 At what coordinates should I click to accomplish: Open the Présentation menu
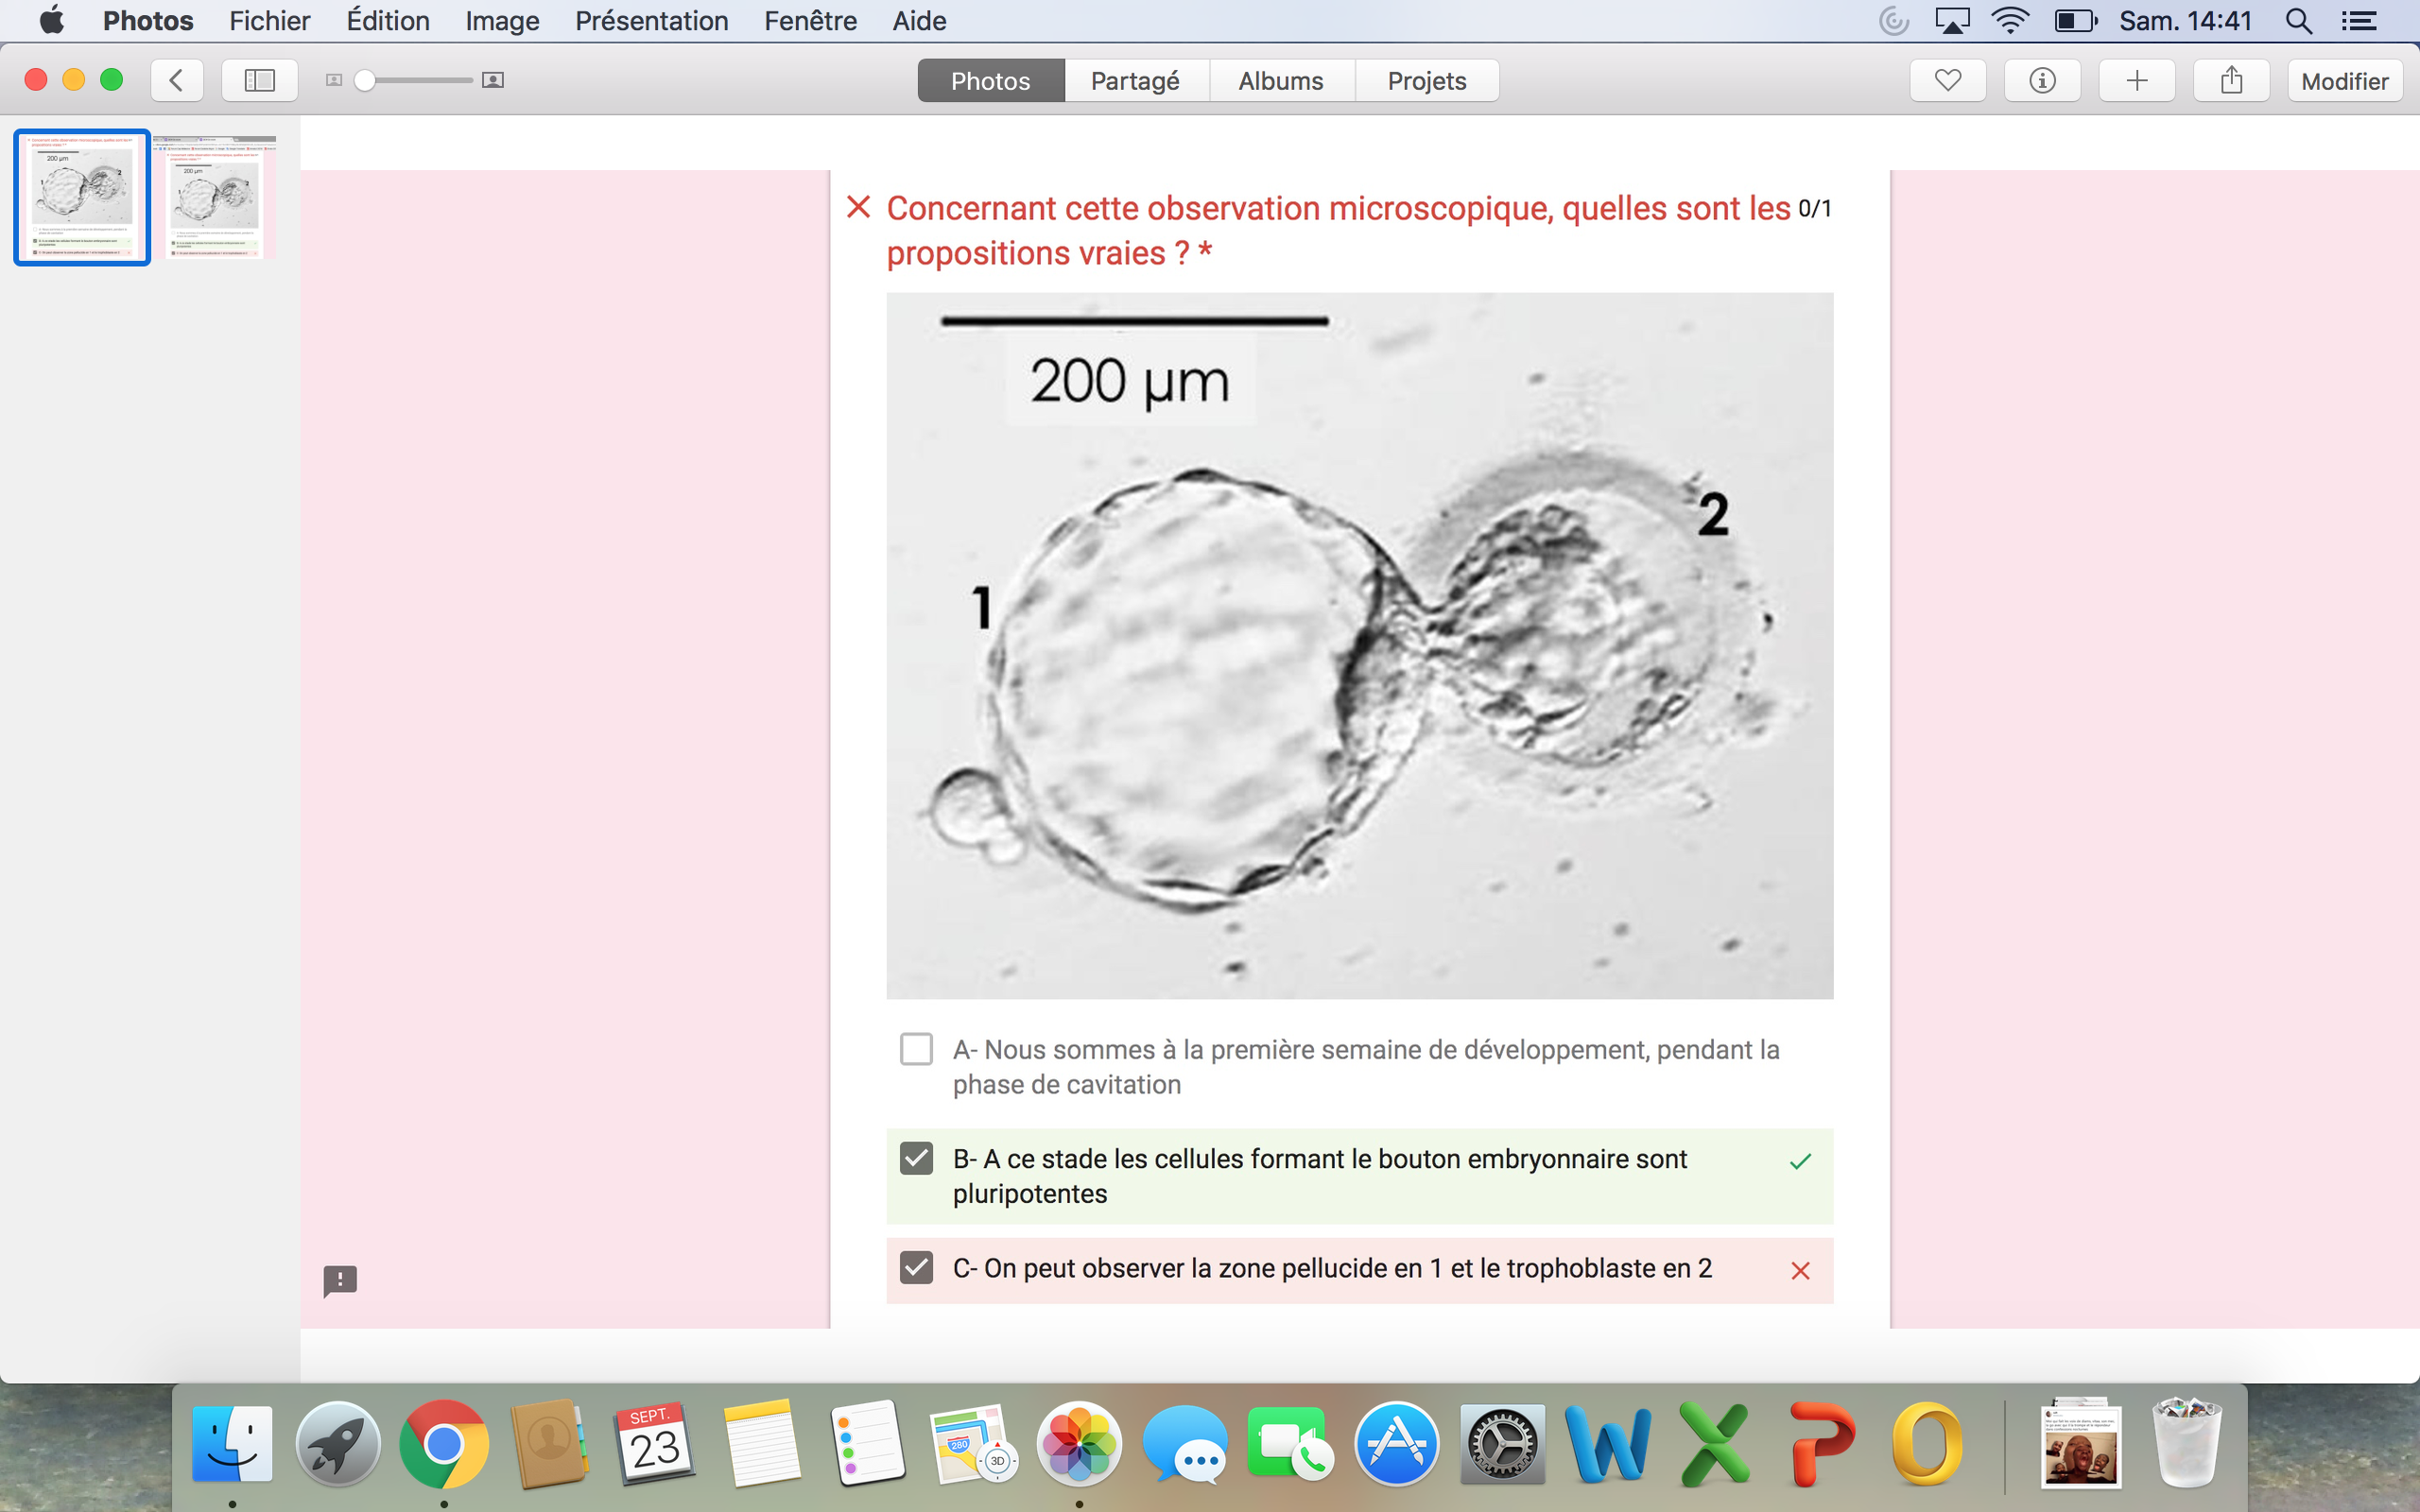tap(651, 21)
